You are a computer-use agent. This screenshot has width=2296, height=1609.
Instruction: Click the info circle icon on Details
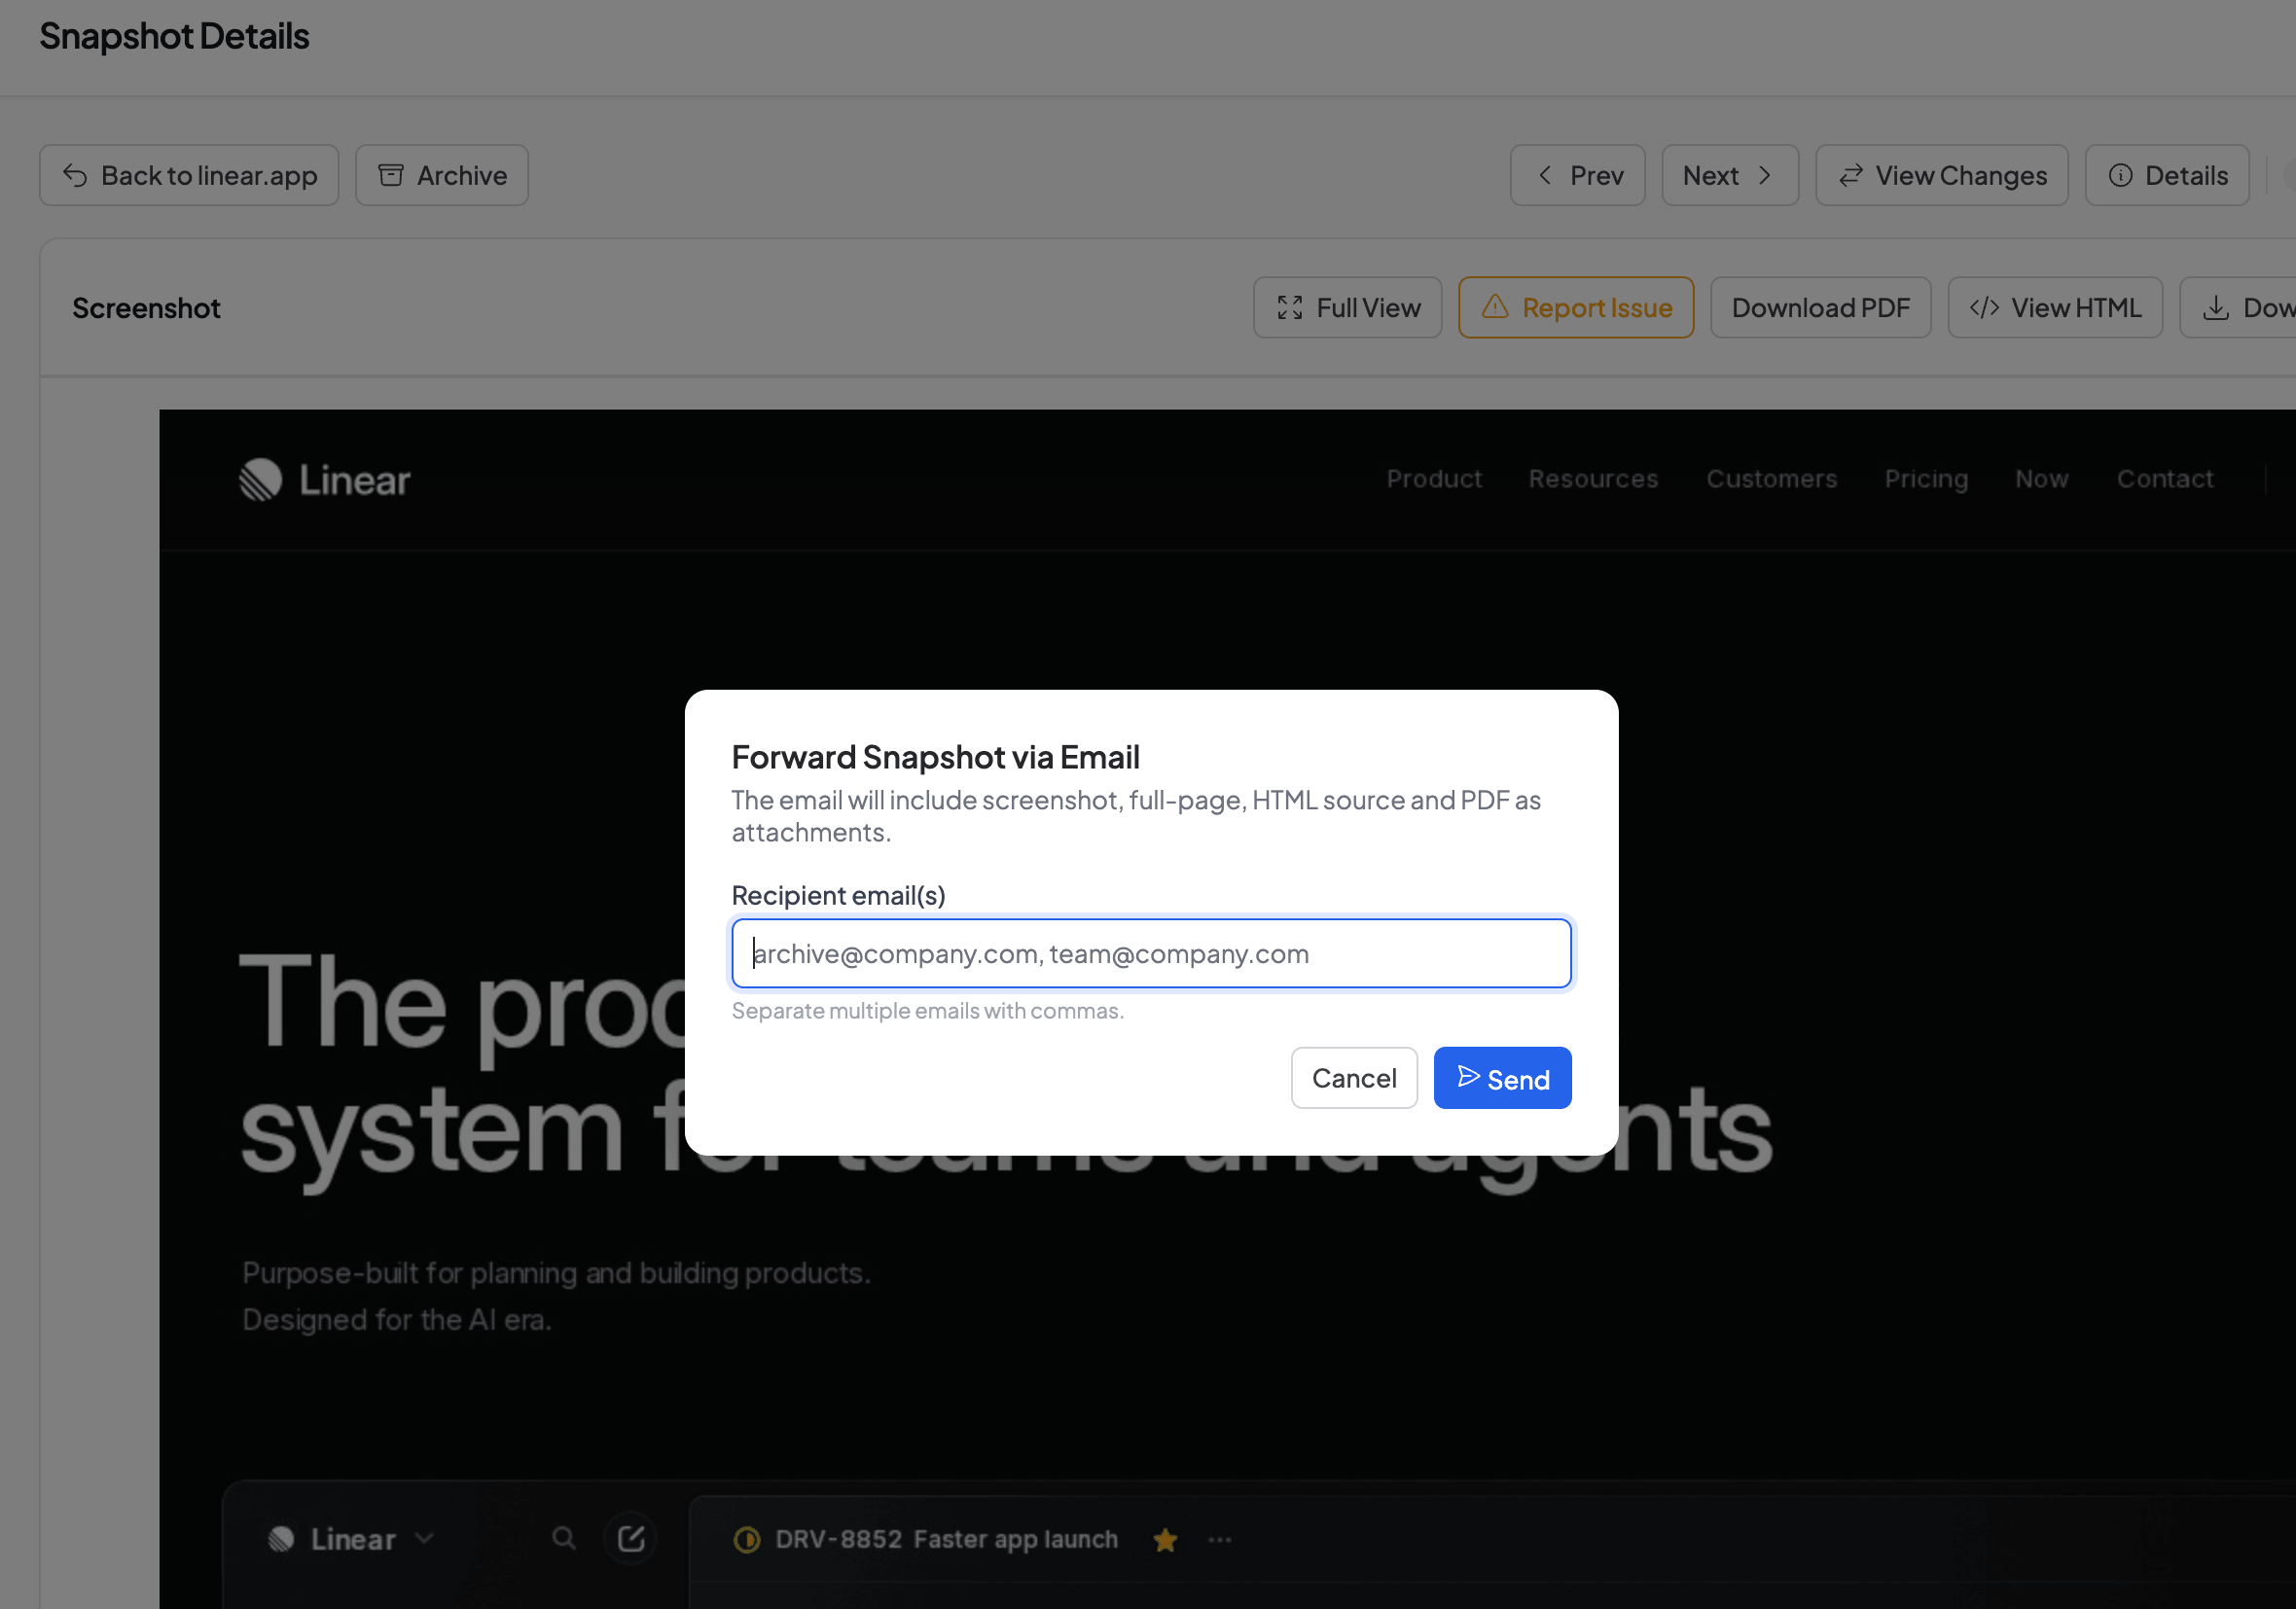[x=2120, y=175]
